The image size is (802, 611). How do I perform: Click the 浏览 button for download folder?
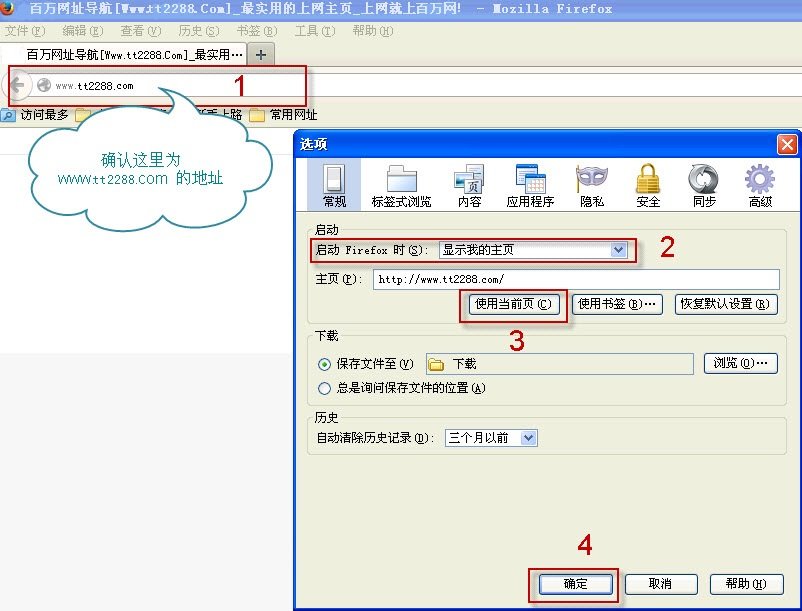point(740,364)
